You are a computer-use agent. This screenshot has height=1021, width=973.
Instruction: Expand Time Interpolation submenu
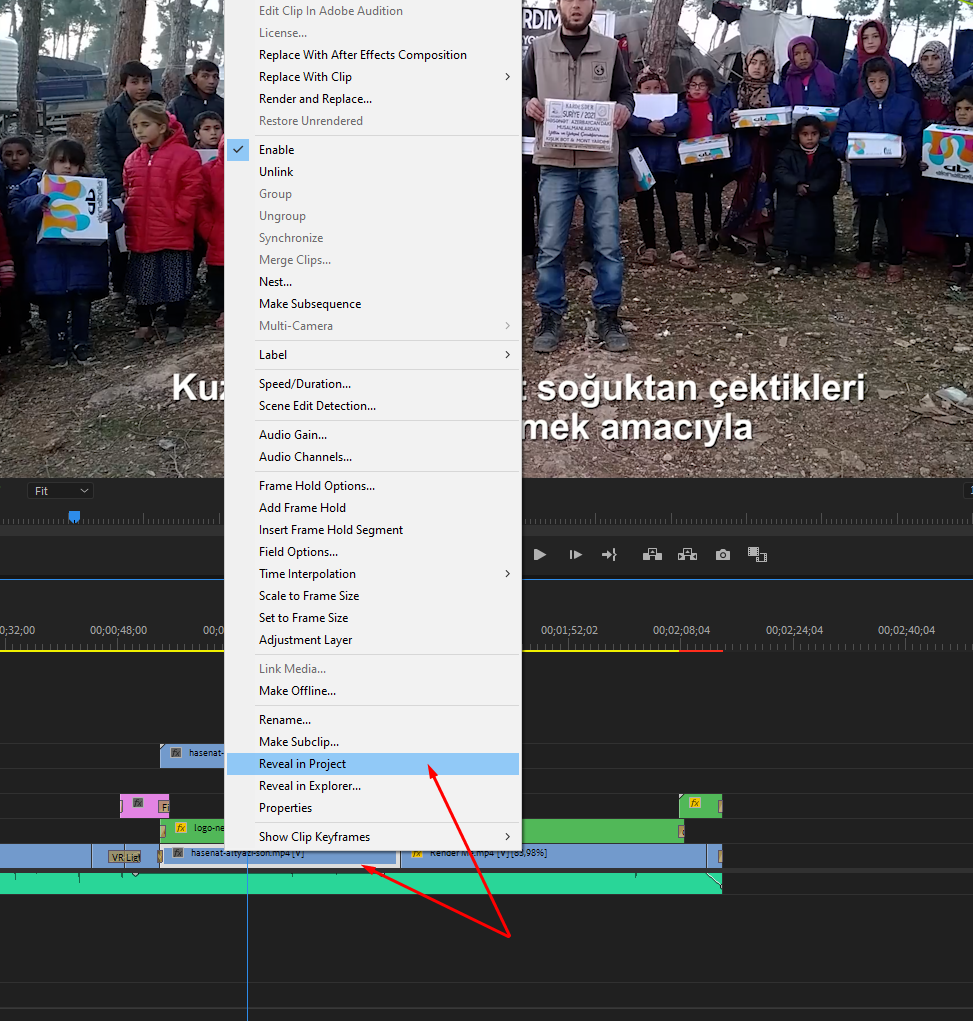pyautogui.click(x=373, y=574)
